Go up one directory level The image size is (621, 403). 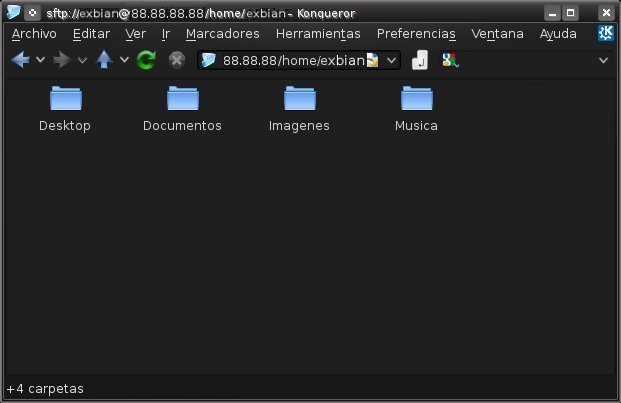coord(104,60)
